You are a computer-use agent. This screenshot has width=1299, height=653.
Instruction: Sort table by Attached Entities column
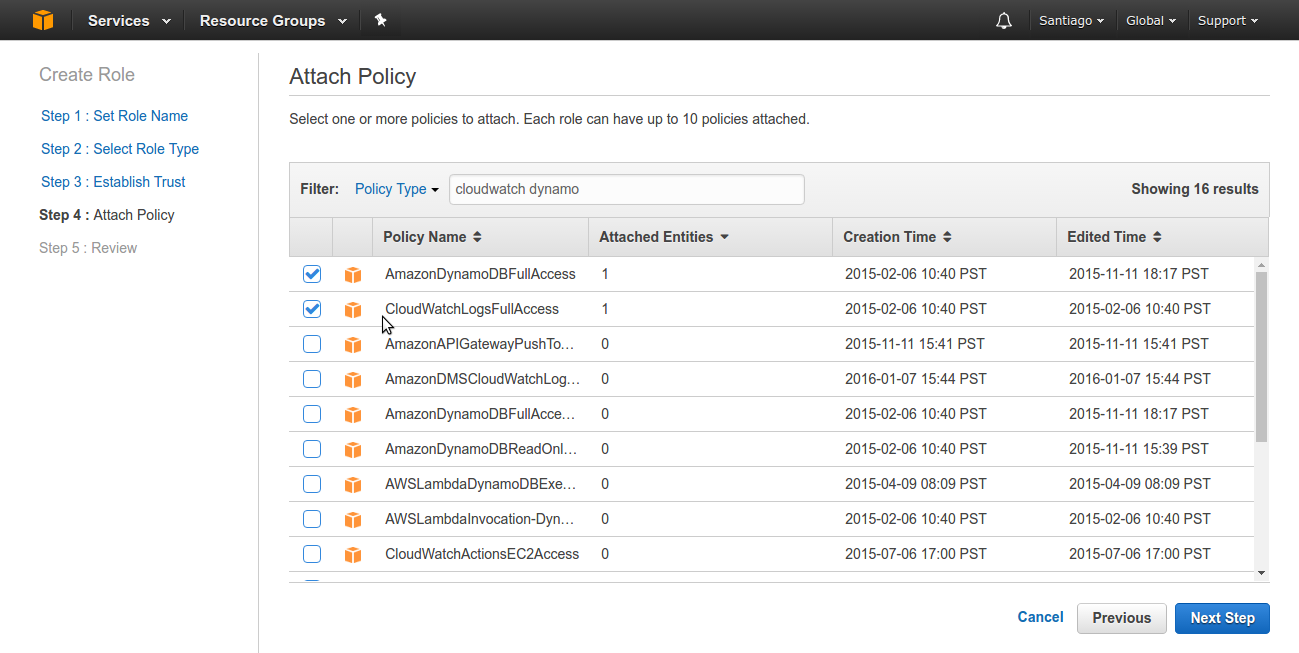click(x=664, y=237)
